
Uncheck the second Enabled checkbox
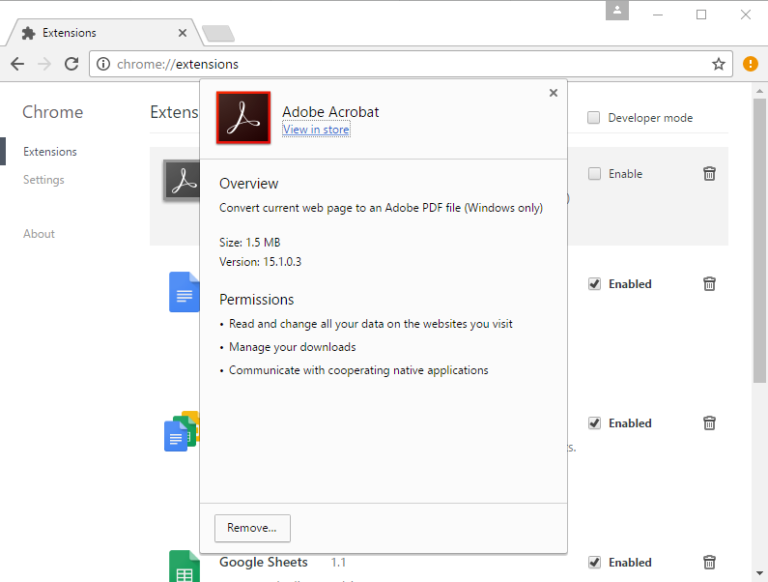594,423
